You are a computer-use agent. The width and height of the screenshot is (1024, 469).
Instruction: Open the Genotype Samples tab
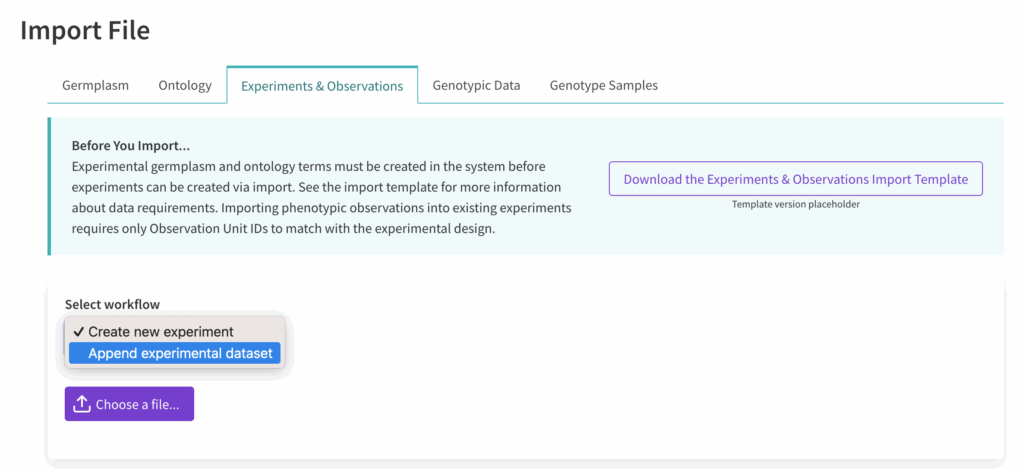[x=603, y=86]
